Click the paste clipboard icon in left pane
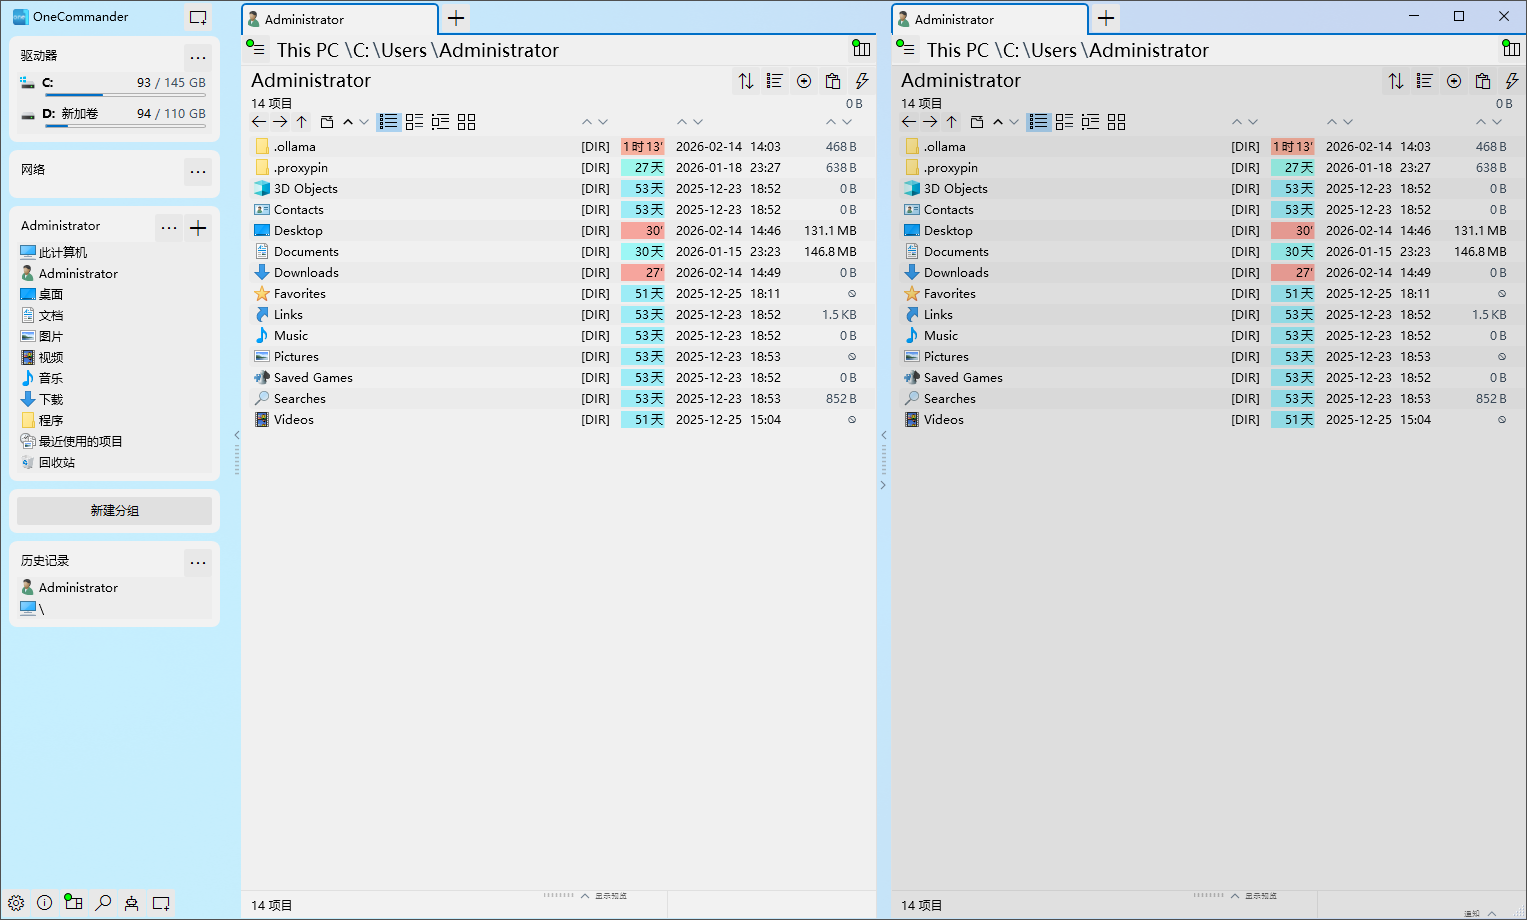Screen dimensions: 1527x920 [x=833, y=81]
